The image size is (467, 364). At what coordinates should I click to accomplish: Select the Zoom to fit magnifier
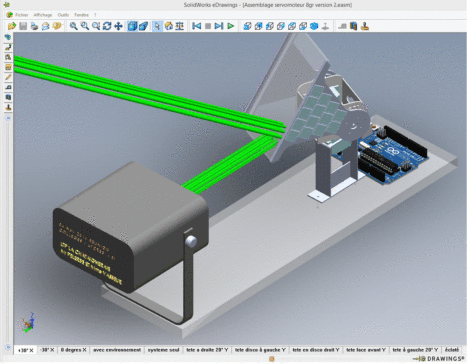74,26
